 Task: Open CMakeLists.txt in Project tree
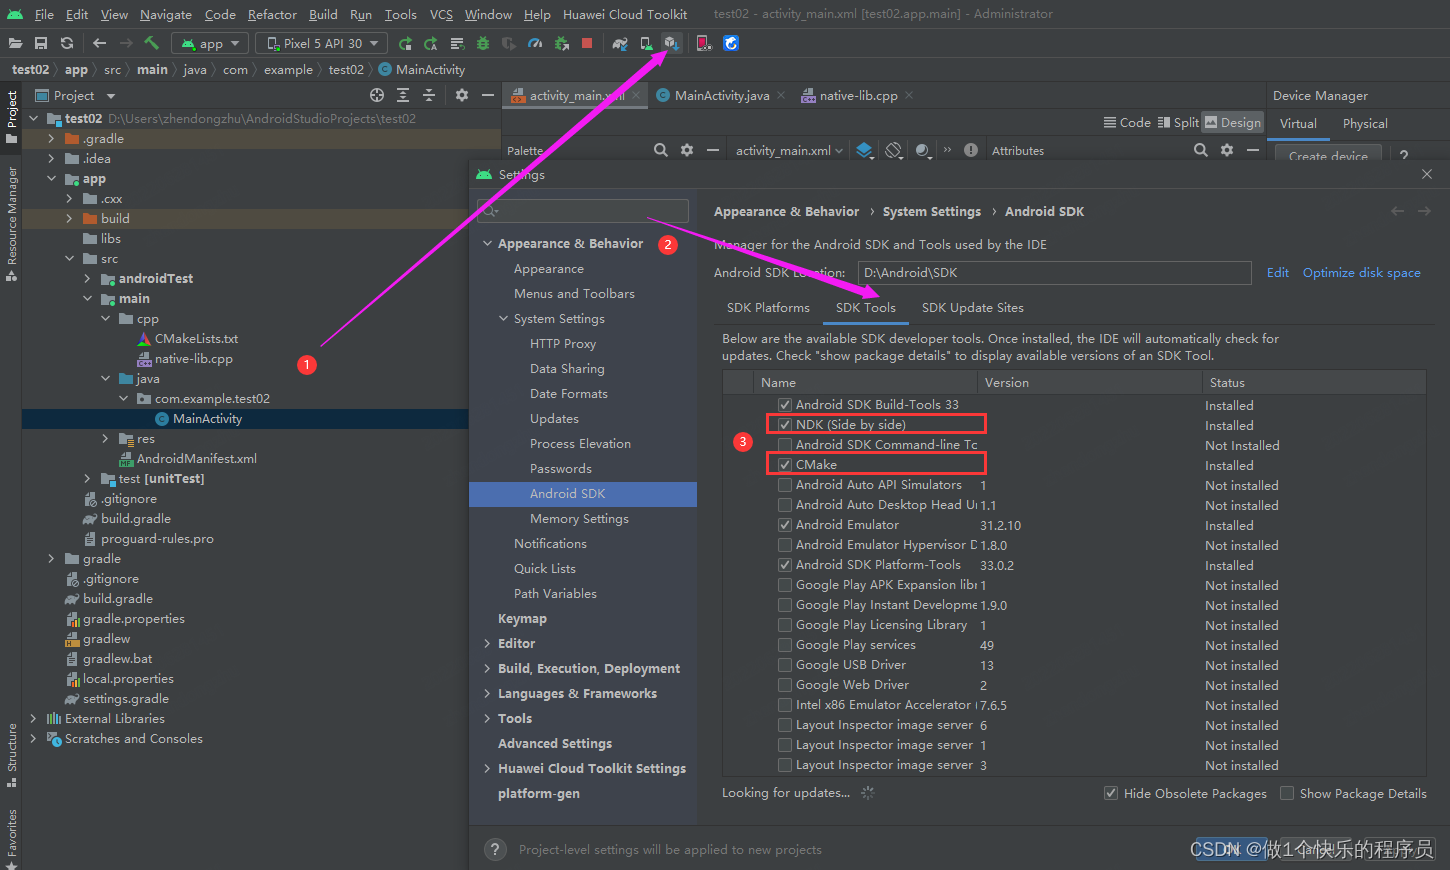196,339
